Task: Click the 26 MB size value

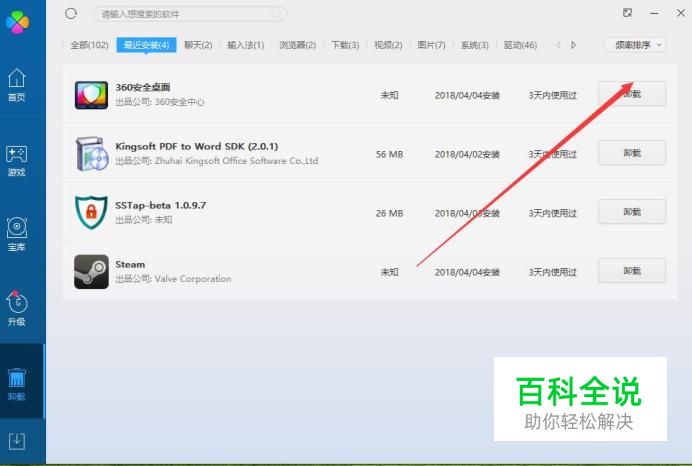Action: coord(389,214)
